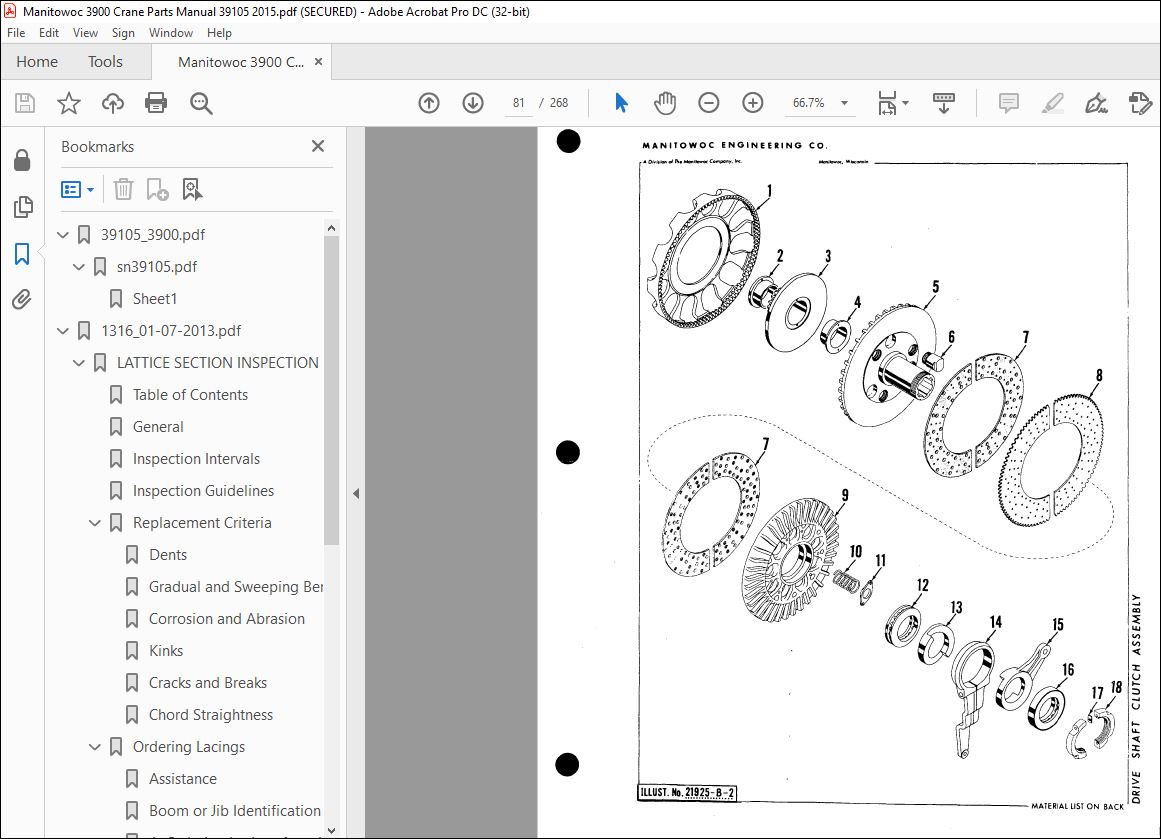Jump to Table of Contents bookmark
Viewport: 1161px width, 839px height.
[x=190, y=395]
